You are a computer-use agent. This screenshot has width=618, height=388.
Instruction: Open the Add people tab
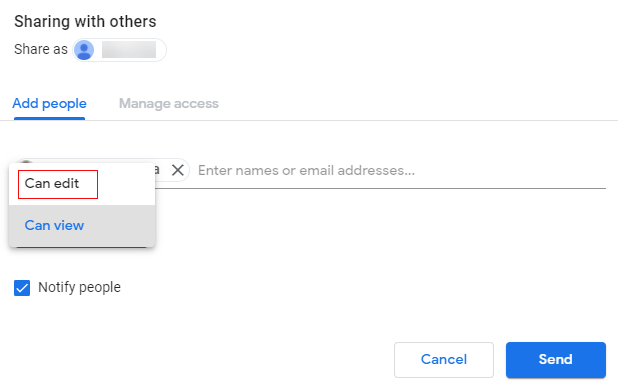49,103
